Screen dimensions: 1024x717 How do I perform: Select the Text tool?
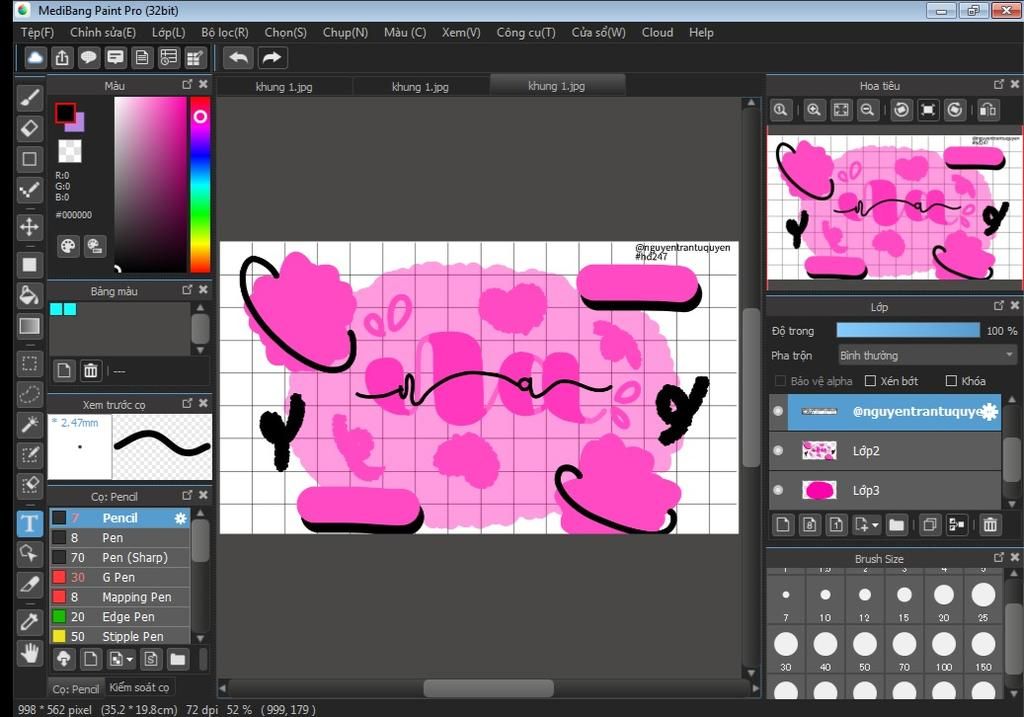tap(29, 523)
